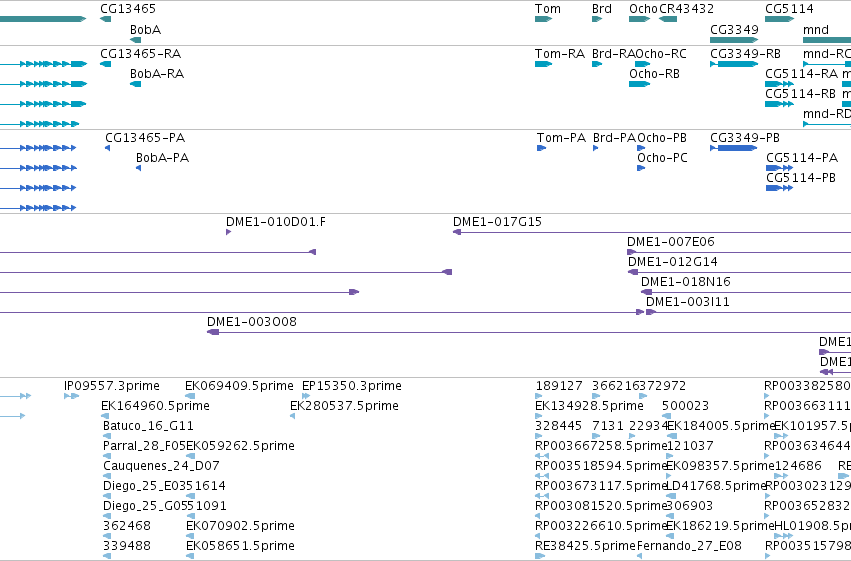Click the Cauquenes_24_D07 label

[161, 467]
